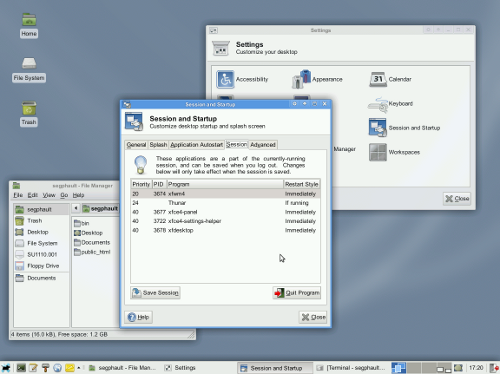Screen dimensions: 500x374
Task: Select Desktop in File Manager sidebar
Action: pos(41,232)
